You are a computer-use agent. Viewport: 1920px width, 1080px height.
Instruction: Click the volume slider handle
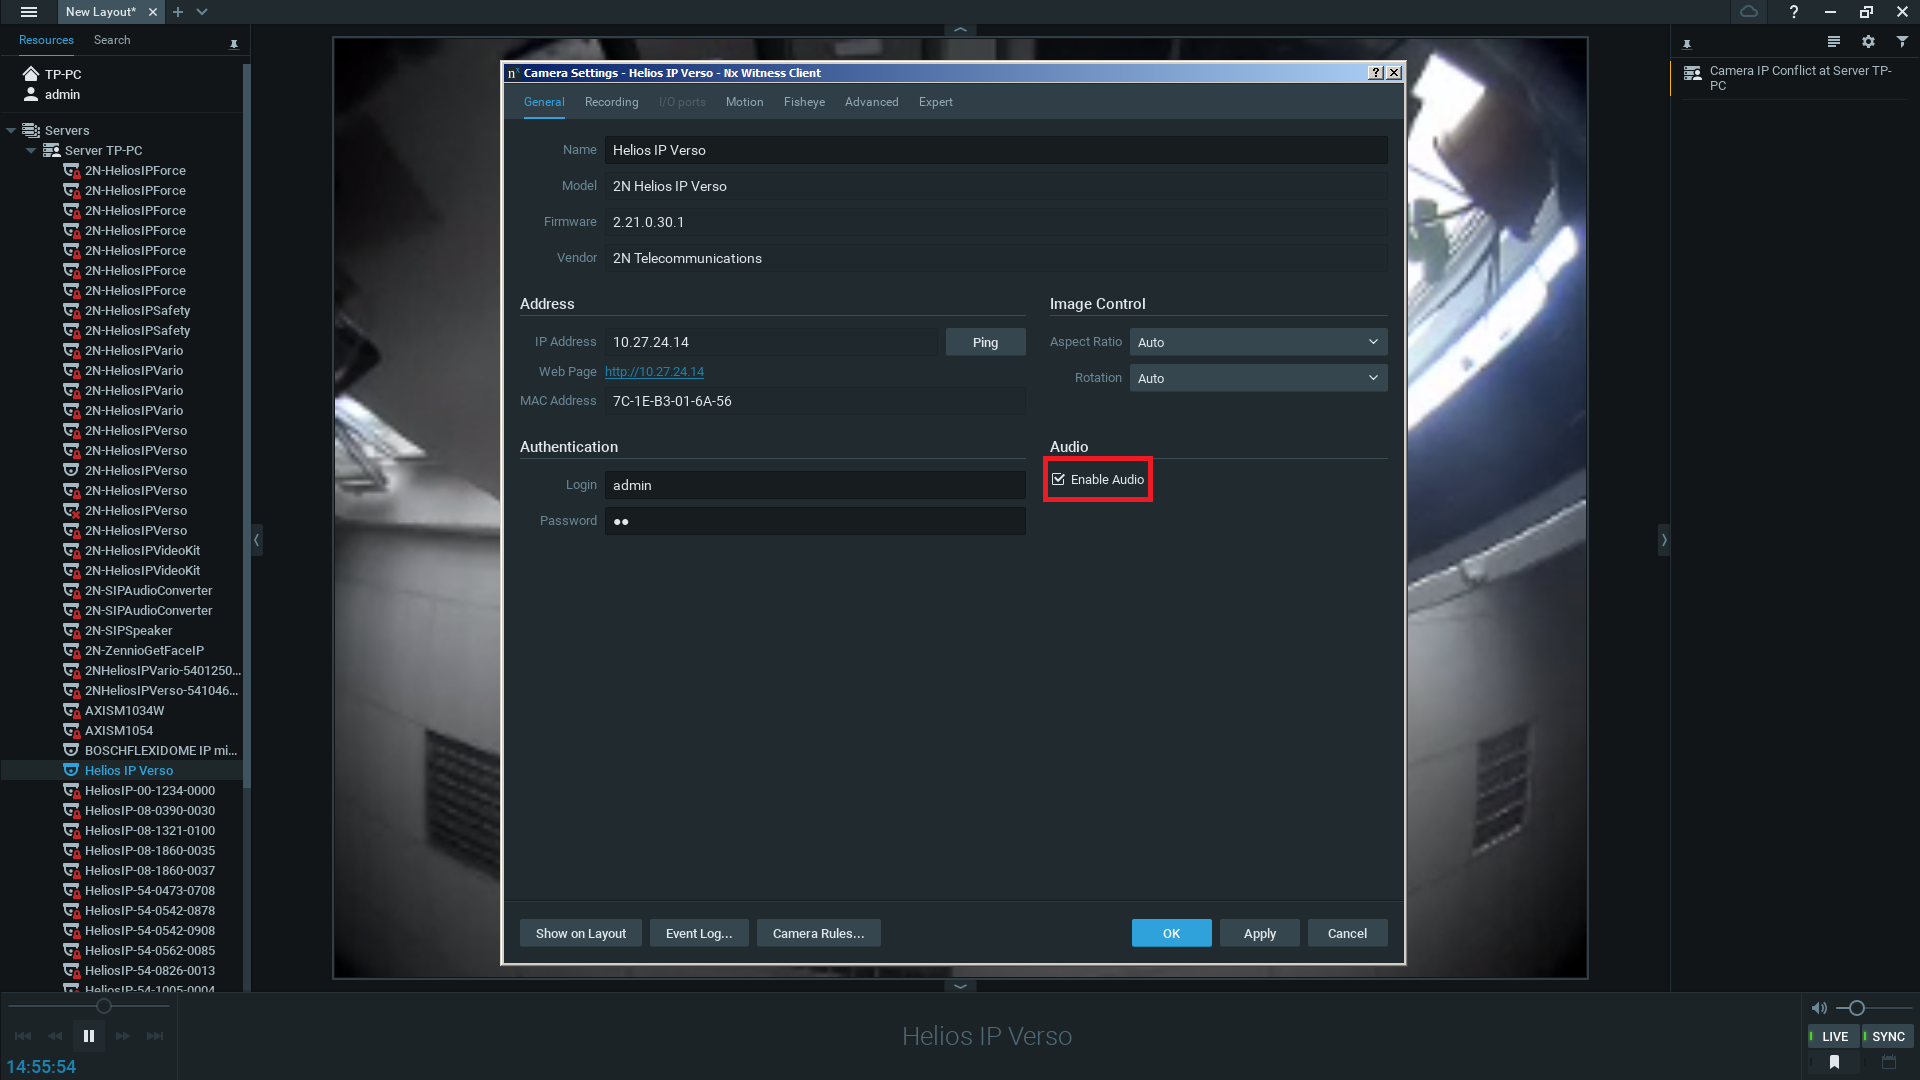click(1857, 1008)
